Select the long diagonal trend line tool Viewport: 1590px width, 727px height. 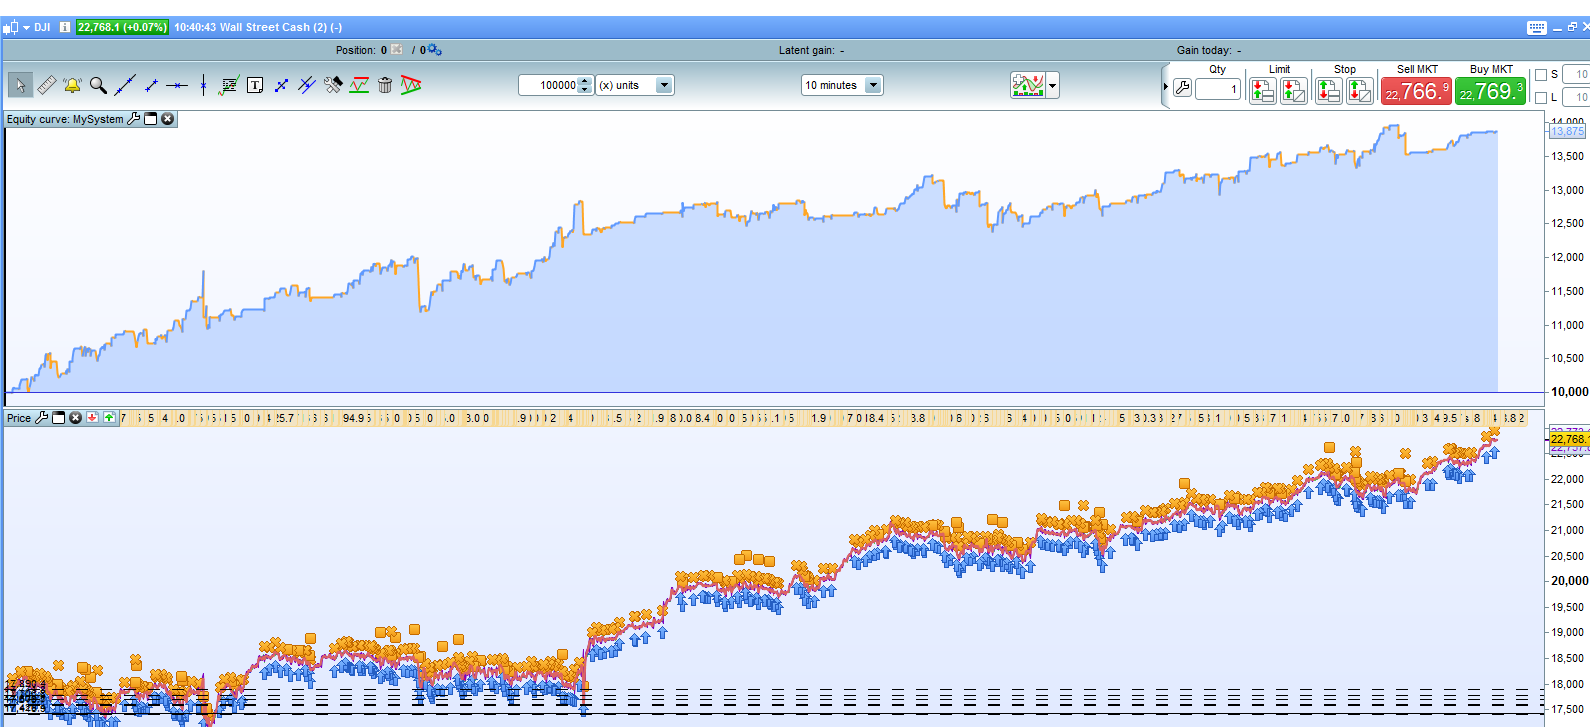125,85
